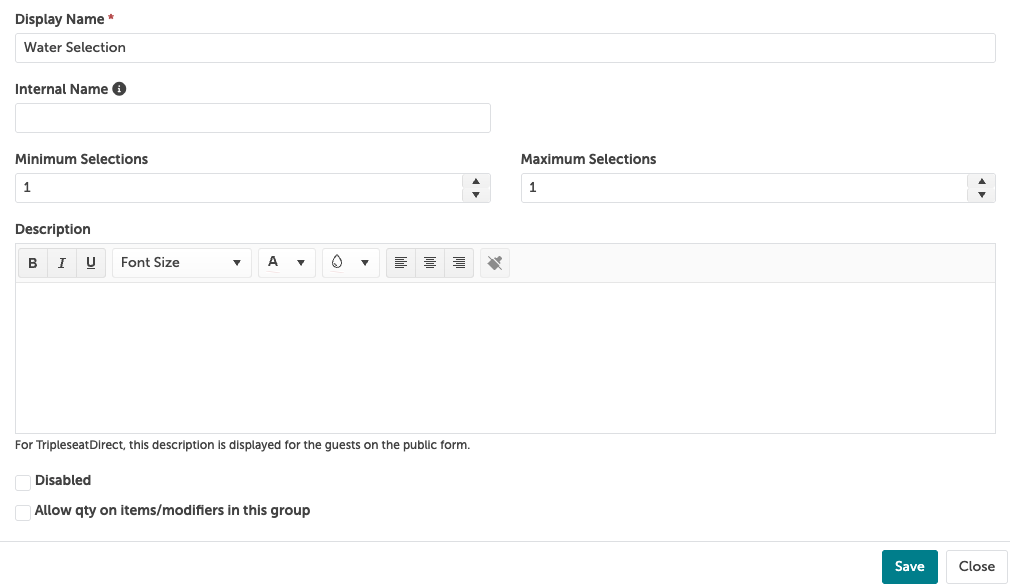Open the Font Size dropdown
This screenshot has width=1010, height=588.
click(x=182, y=263)
